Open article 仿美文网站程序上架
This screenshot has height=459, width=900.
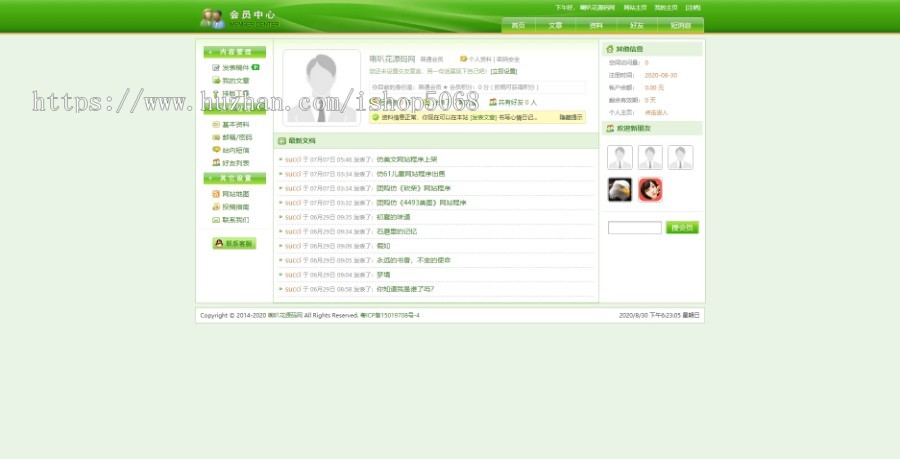click(406, 159)
